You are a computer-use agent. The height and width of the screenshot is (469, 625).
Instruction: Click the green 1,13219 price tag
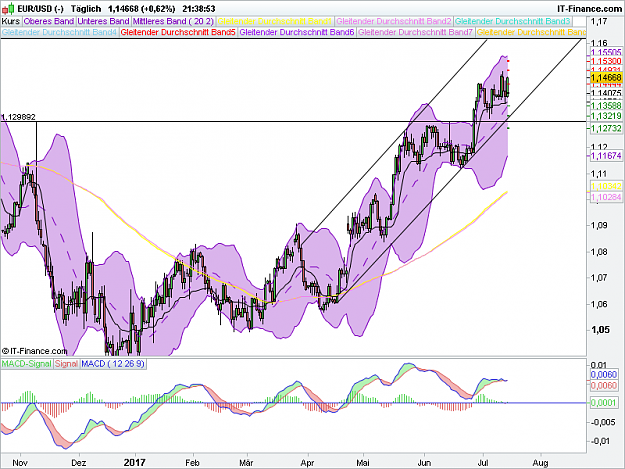click(606, 116)
